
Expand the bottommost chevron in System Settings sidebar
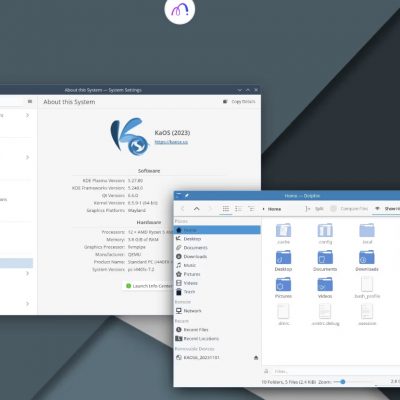coord(27,304)
